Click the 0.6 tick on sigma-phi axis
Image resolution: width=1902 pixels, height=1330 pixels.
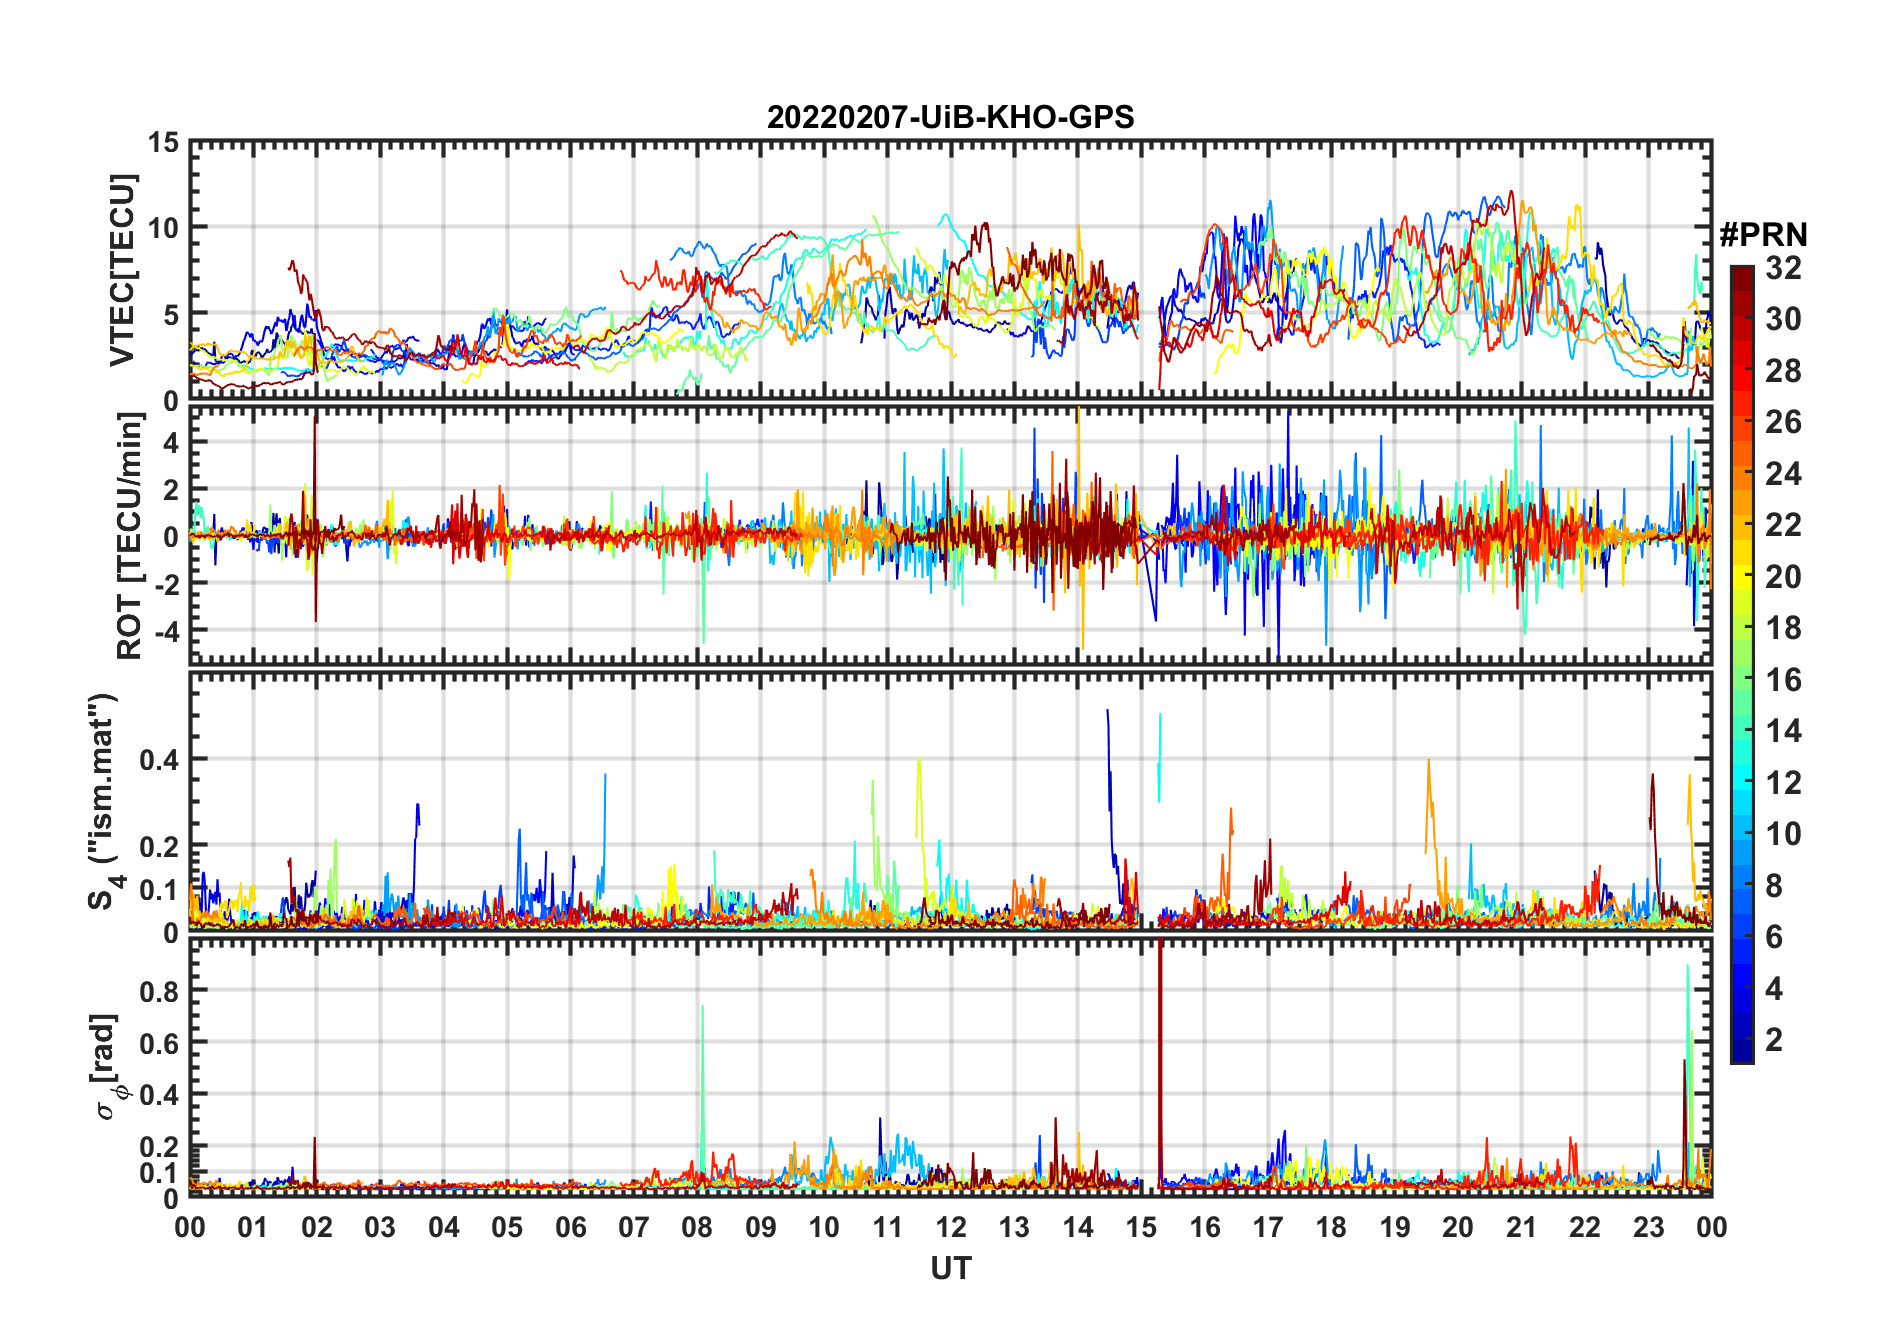click(x=160, y=1043)
